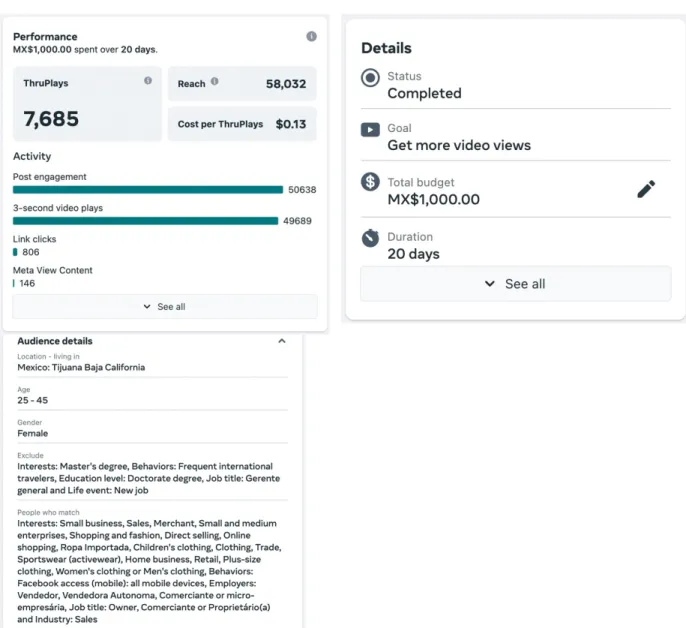Image resolution: width=686 pixels, height=628 pixels.
Task: Collapse the Audience details section
Action: [282, 341]
